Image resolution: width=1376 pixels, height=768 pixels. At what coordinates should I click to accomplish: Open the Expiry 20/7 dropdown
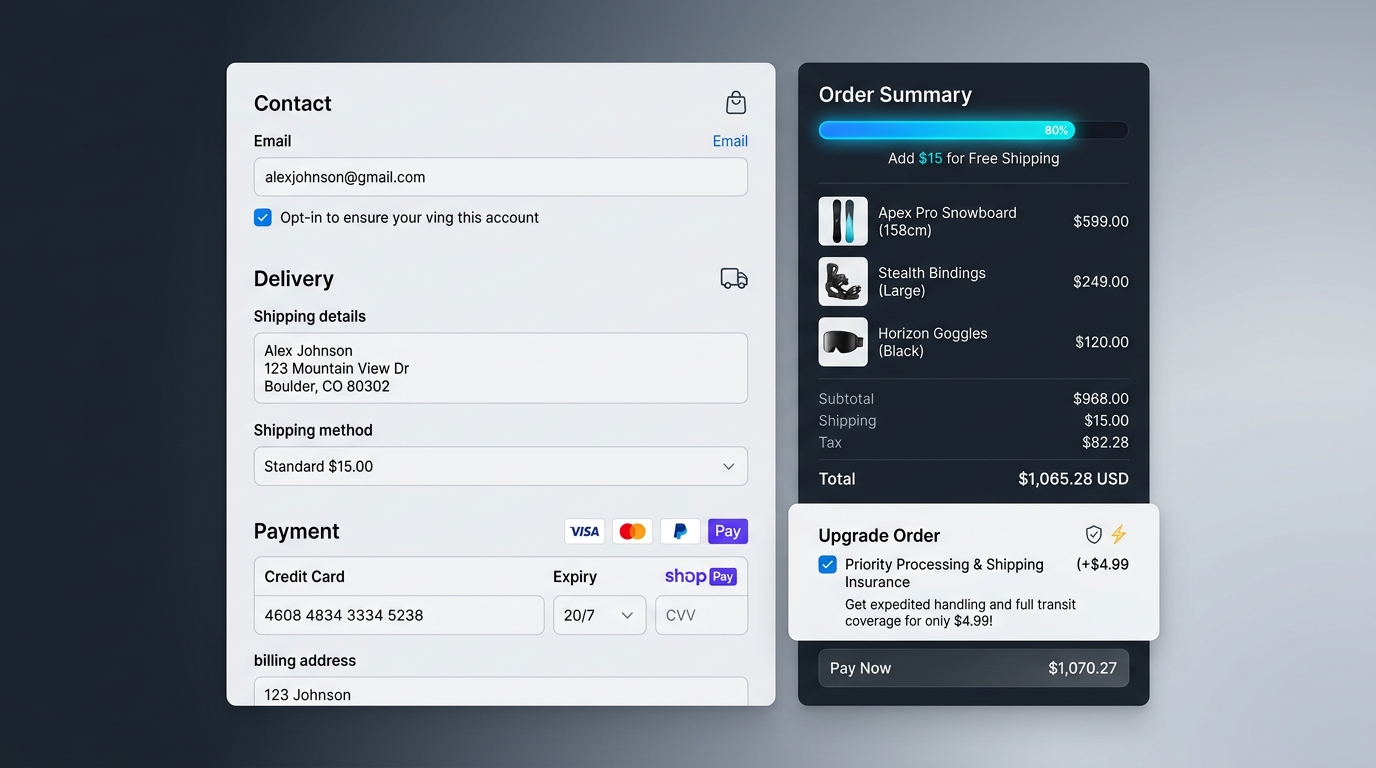click(600, 615)
